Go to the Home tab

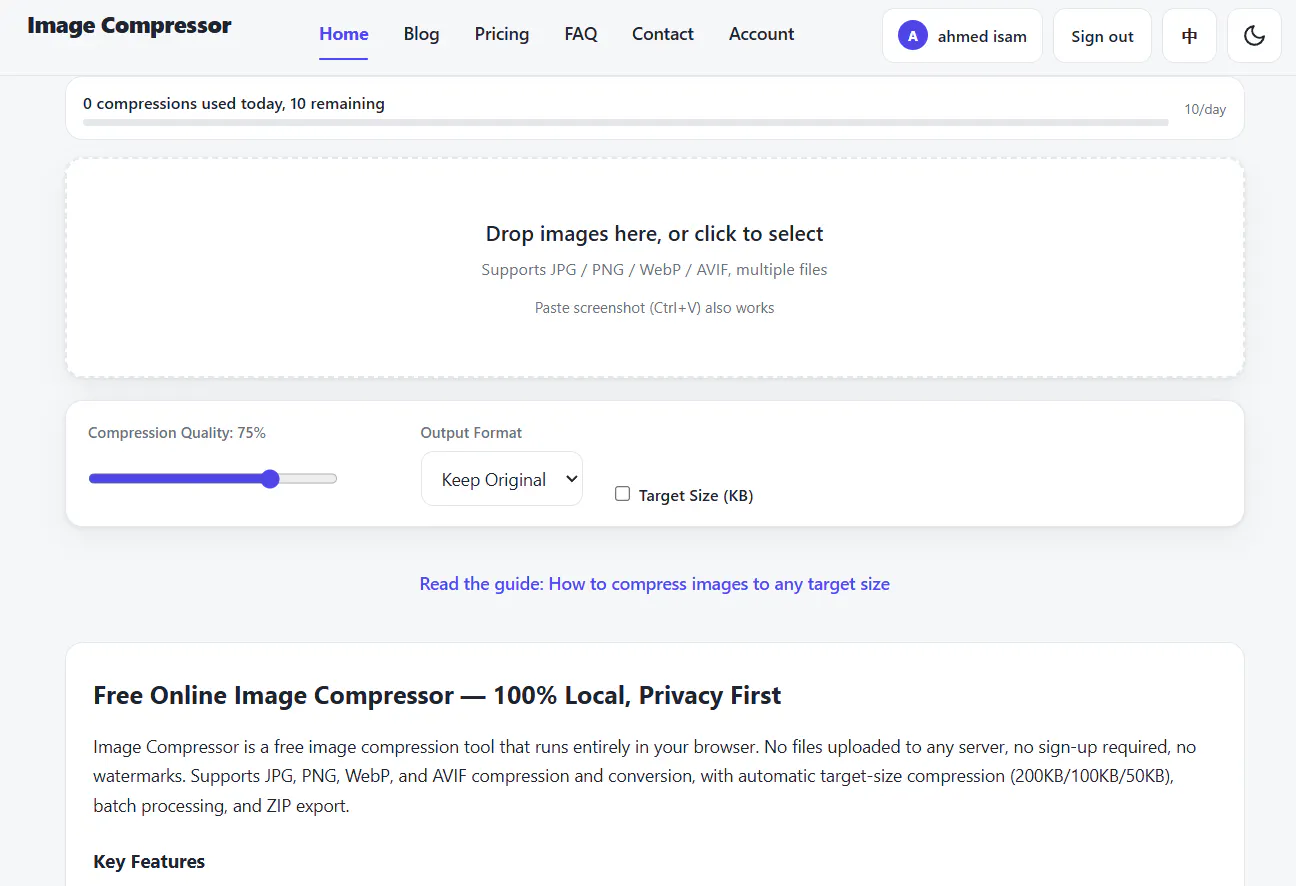click(344, 34)
